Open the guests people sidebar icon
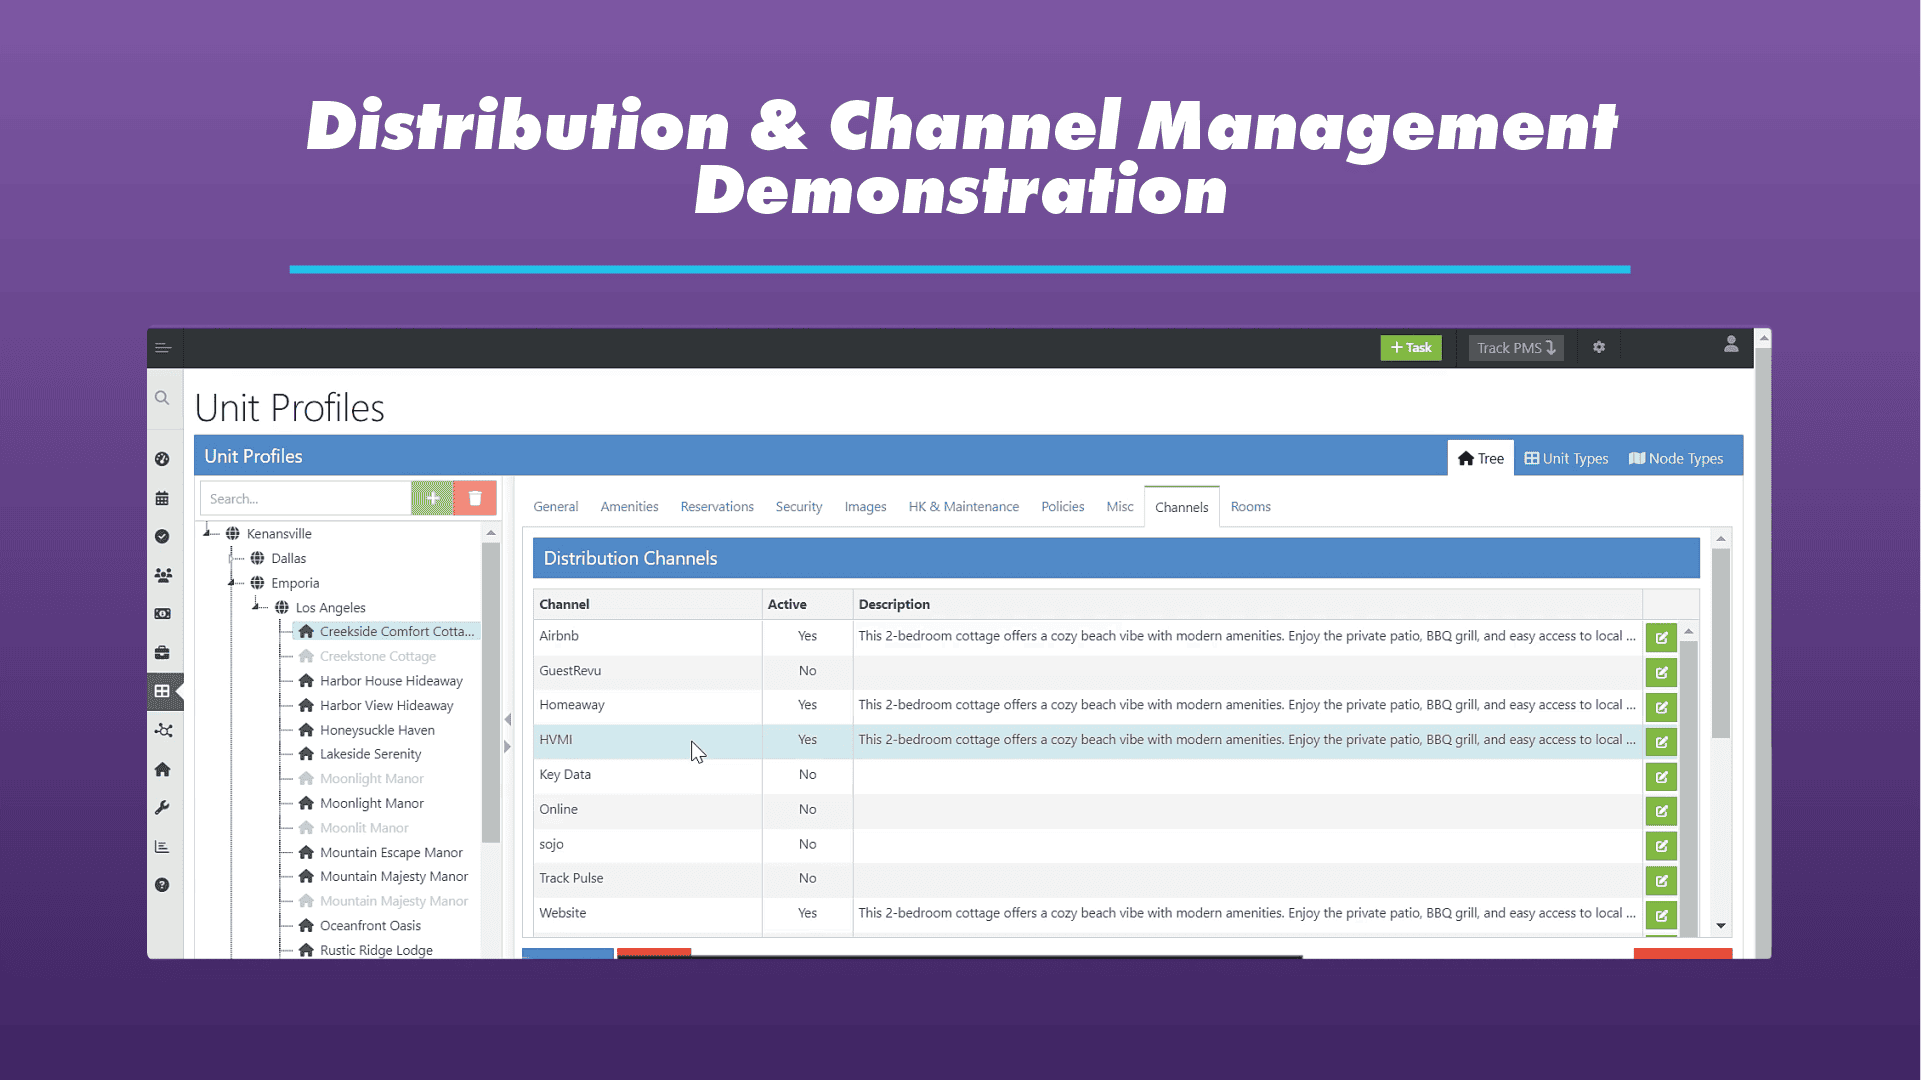The width and height of the screenshot is (1921, 1080). point(162,576)
